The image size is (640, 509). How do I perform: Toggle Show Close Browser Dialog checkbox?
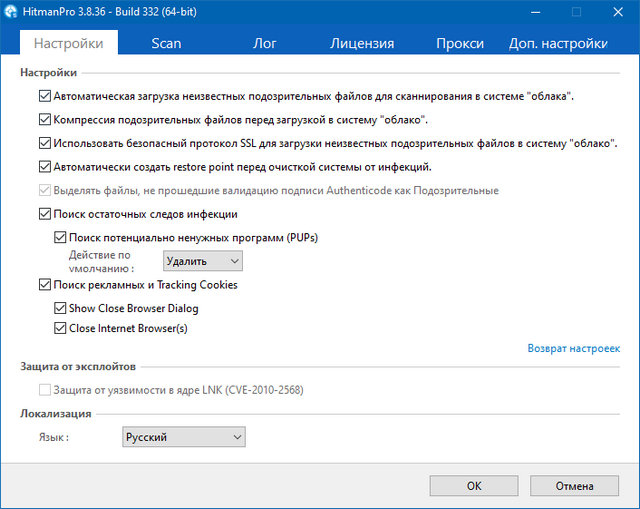tap(60, 308)
